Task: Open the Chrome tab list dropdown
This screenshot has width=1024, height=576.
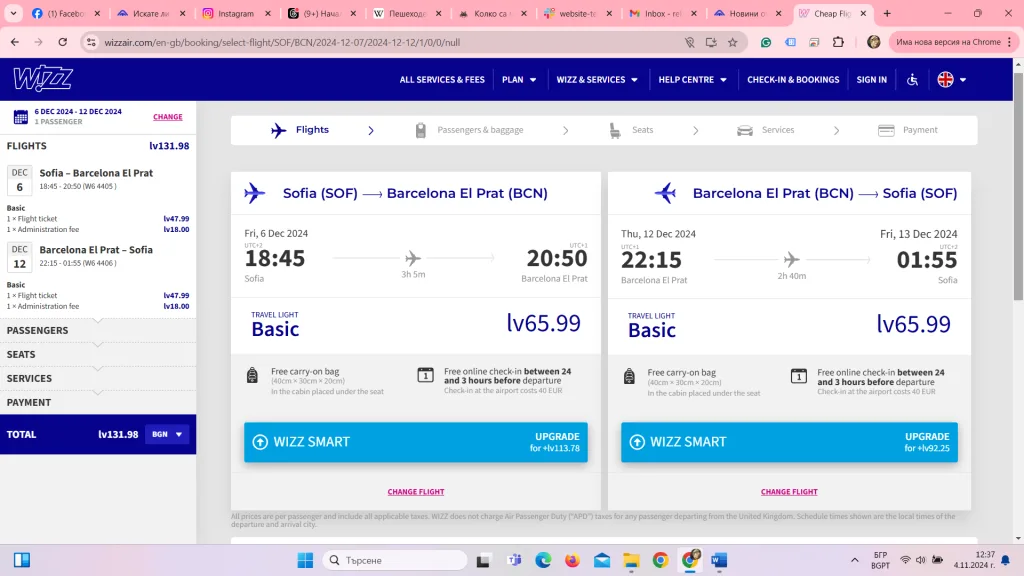Action: coord(13,13)
